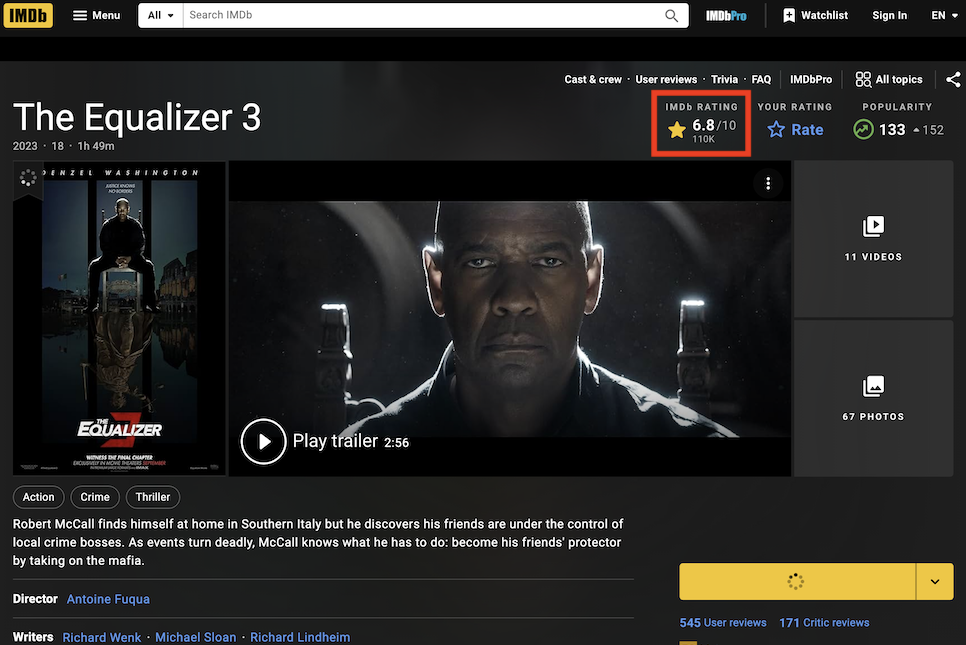Screen dimensions: 966x645
Task: Click the yellow loading watchlist button
Action: pos(797,581)
